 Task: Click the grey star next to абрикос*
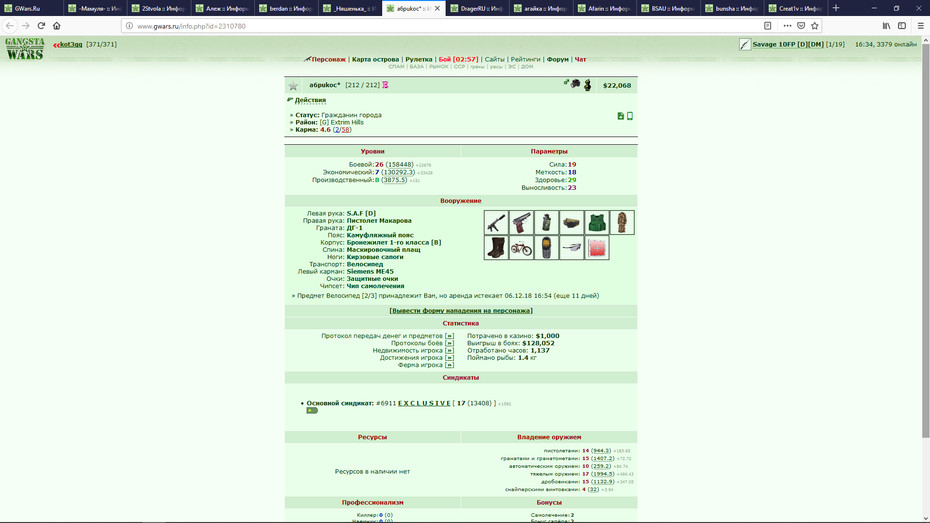[293, 86]
